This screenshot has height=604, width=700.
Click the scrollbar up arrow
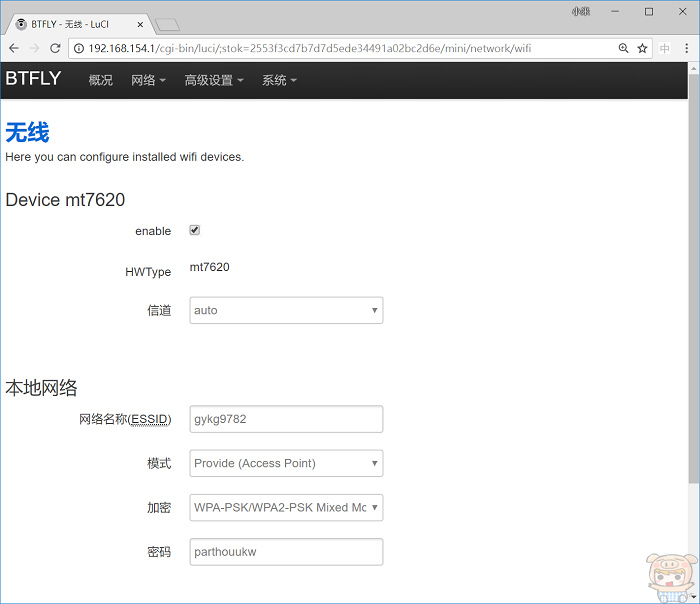pos(693,68)
